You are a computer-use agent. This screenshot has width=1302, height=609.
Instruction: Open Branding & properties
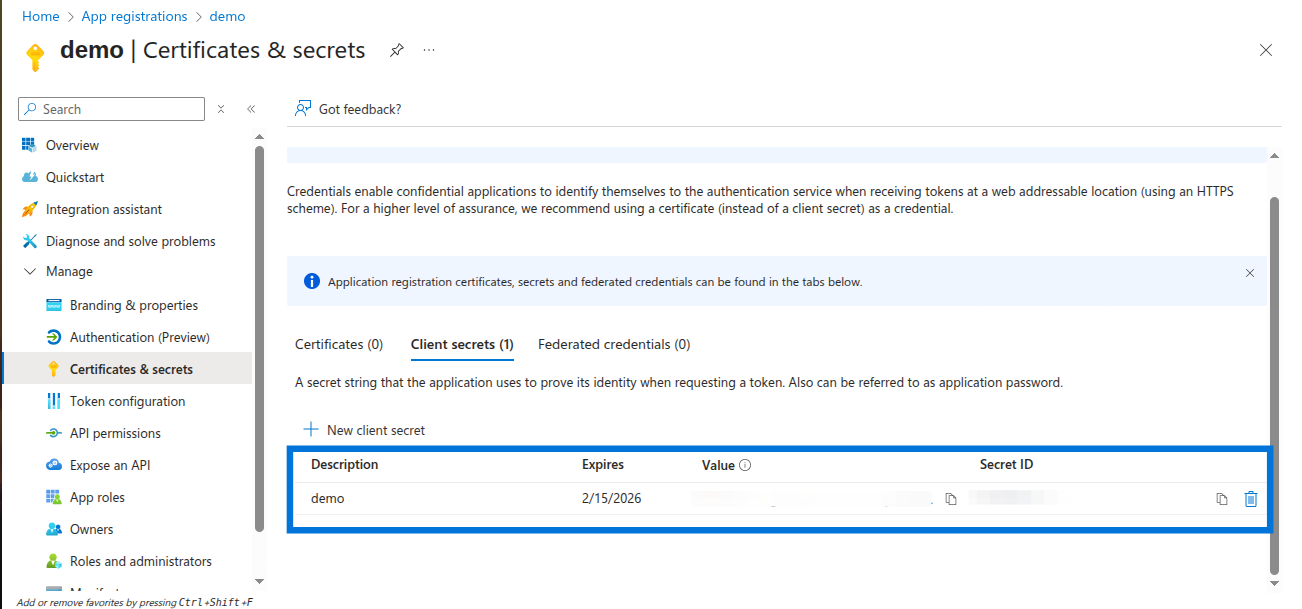[134, 305]
